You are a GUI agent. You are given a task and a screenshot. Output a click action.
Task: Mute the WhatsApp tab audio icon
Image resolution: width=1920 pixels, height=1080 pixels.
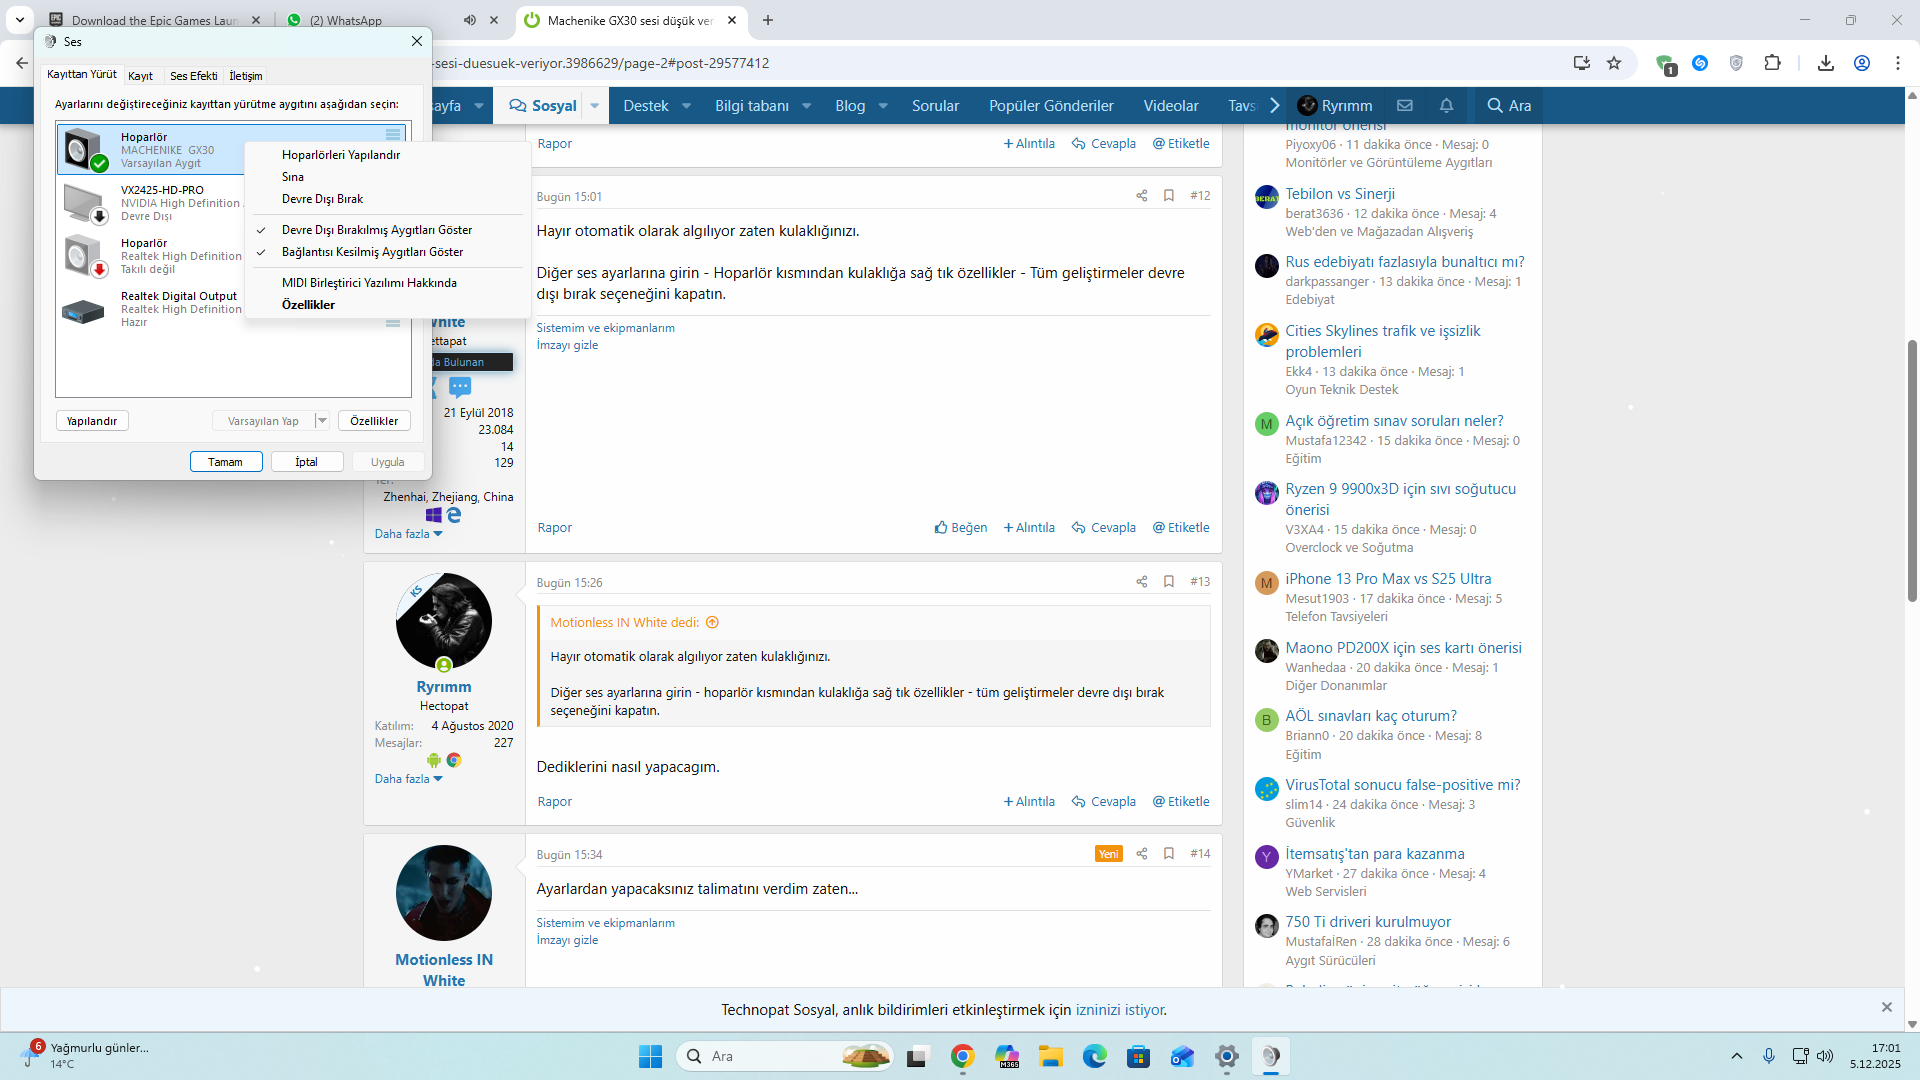click(x=469, y=20)
